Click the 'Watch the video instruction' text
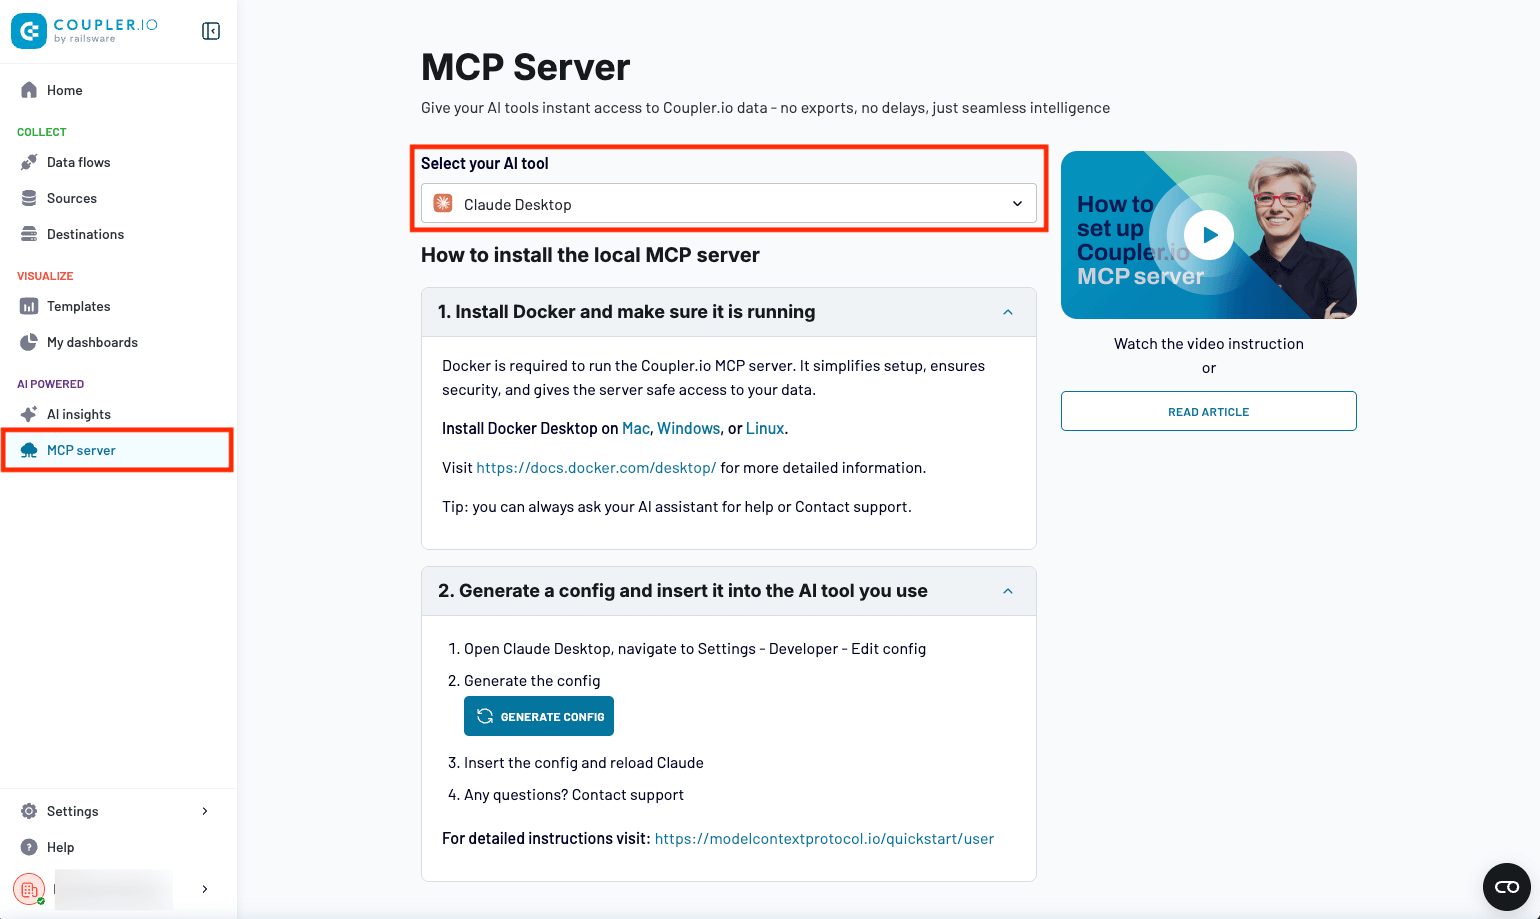The image size is (1540, 919). pyautogui.click(x=1209, y=343)
